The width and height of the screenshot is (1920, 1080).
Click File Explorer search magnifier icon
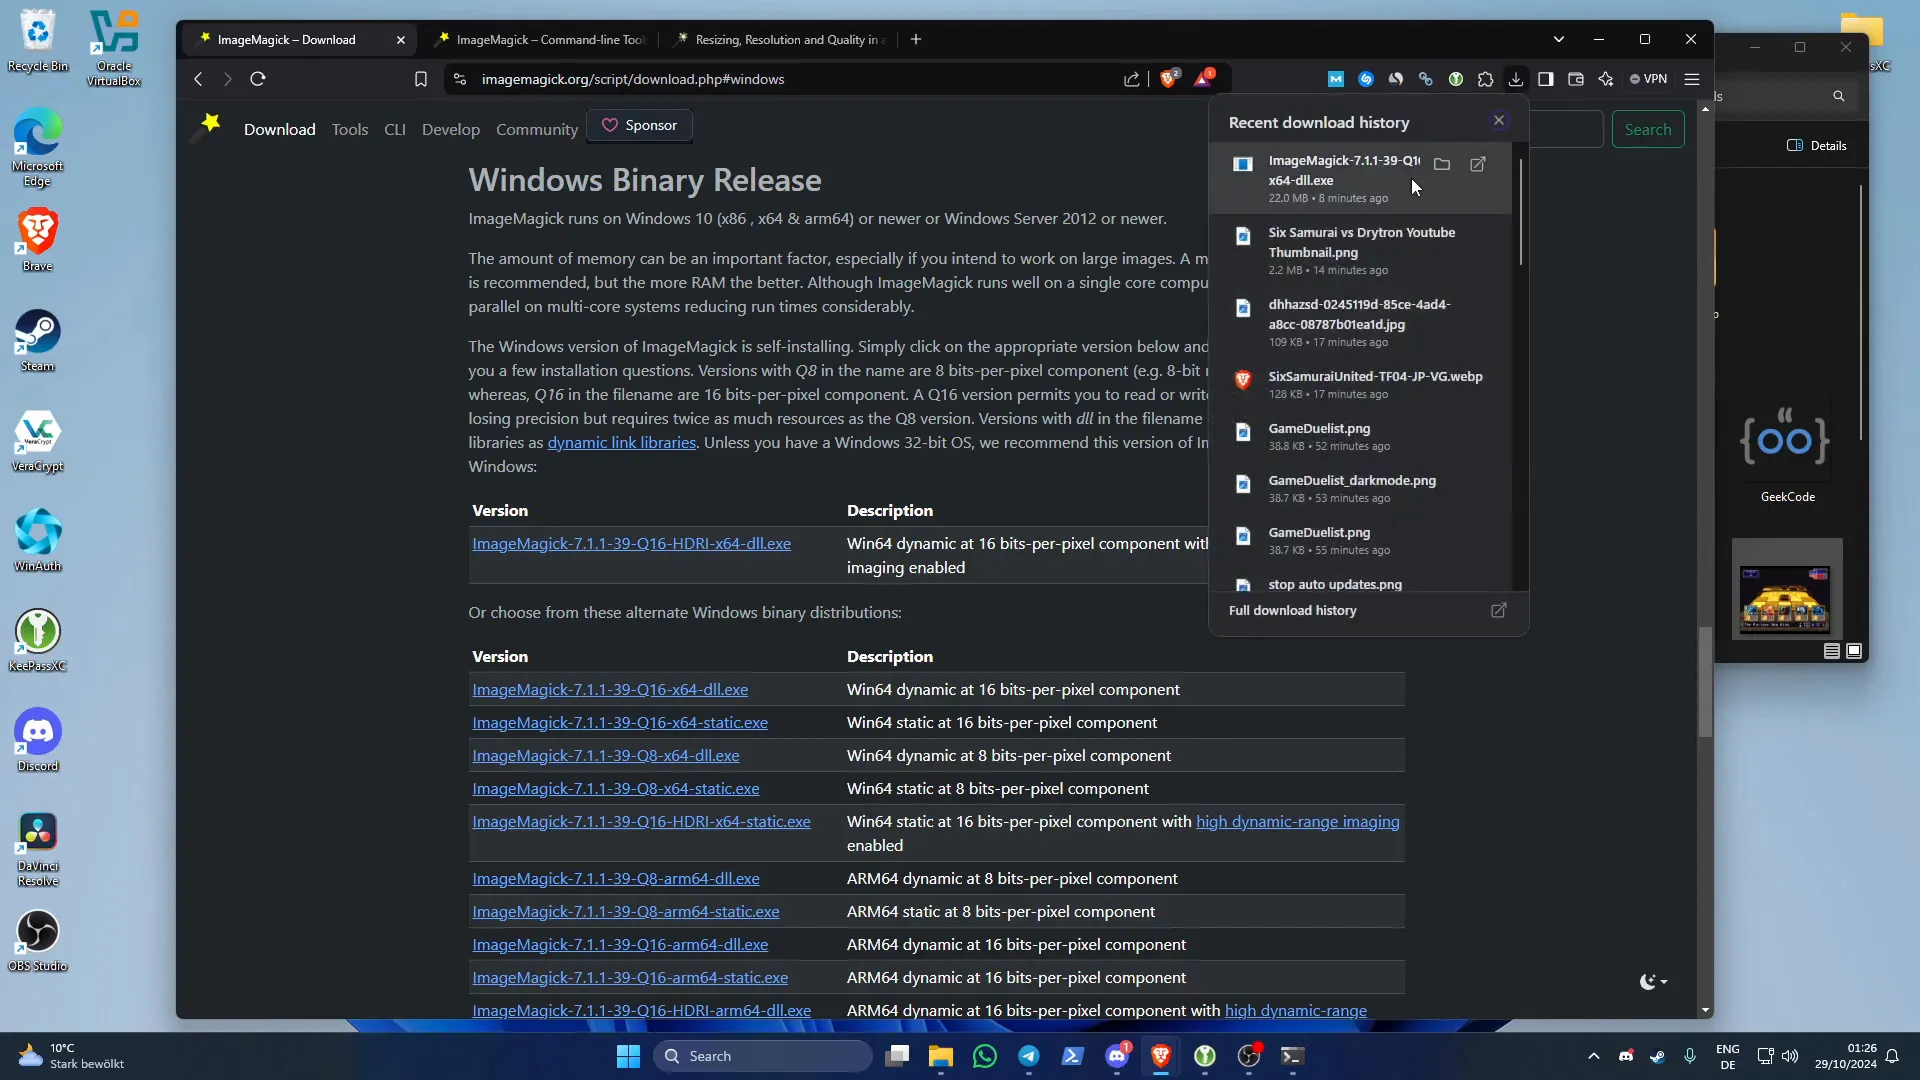point(1838,96)
